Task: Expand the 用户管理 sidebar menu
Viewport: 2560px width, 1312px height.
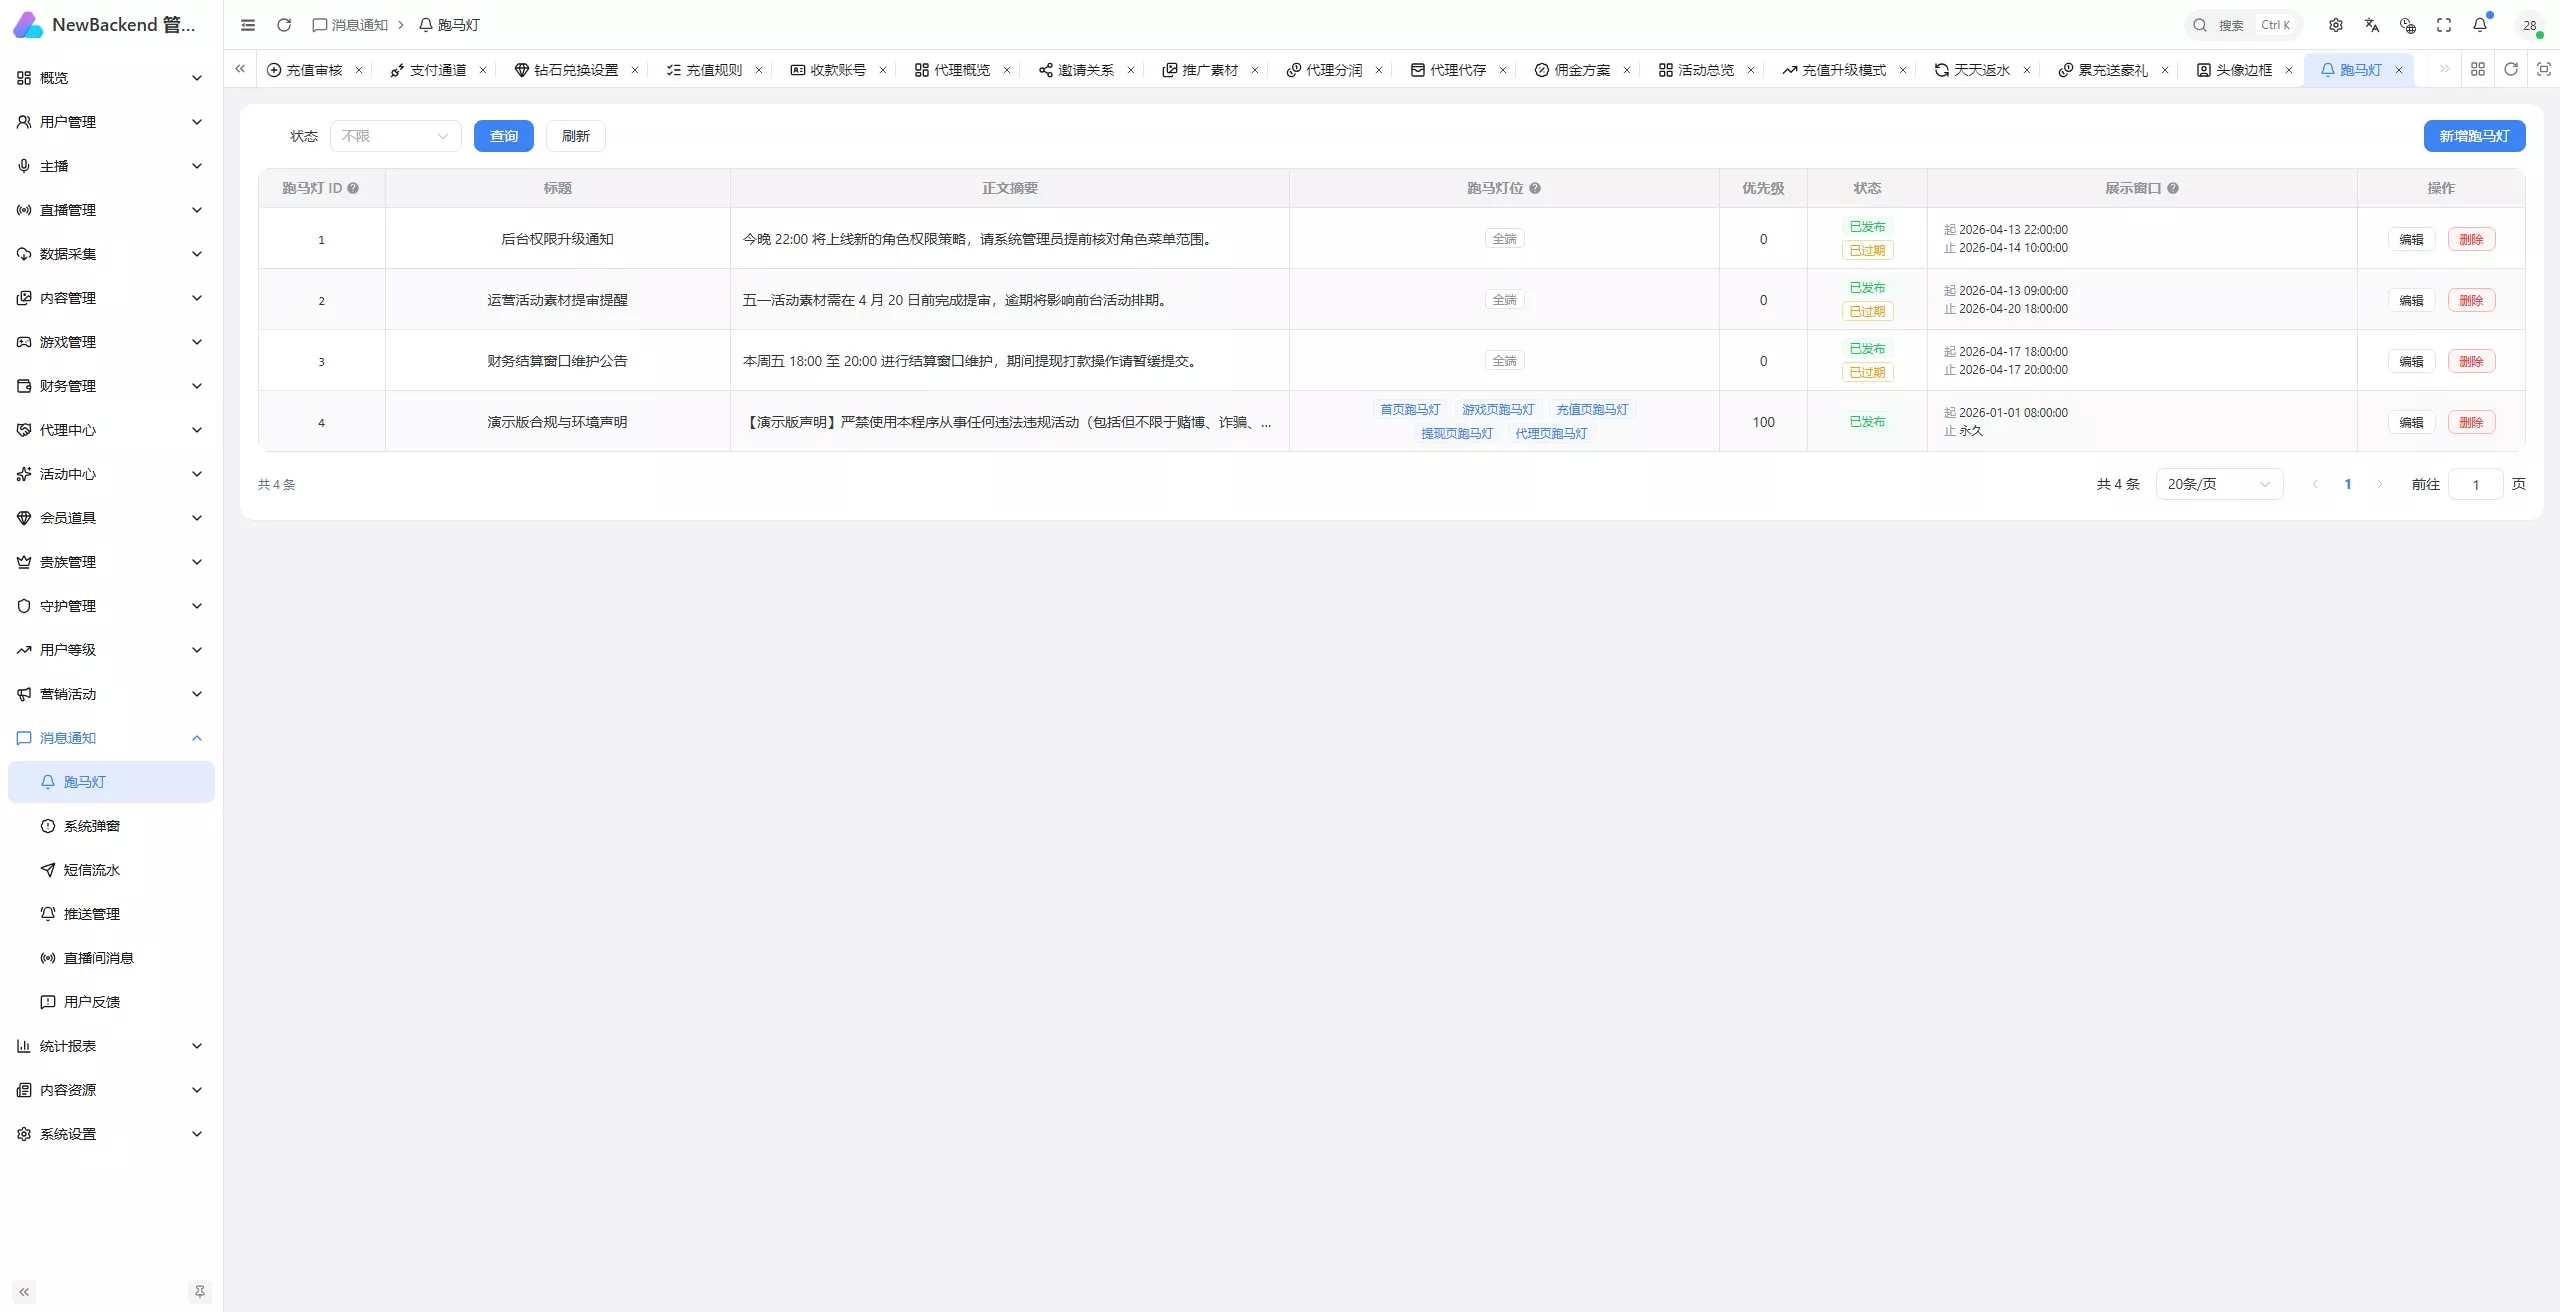Action: click(111, 122)
